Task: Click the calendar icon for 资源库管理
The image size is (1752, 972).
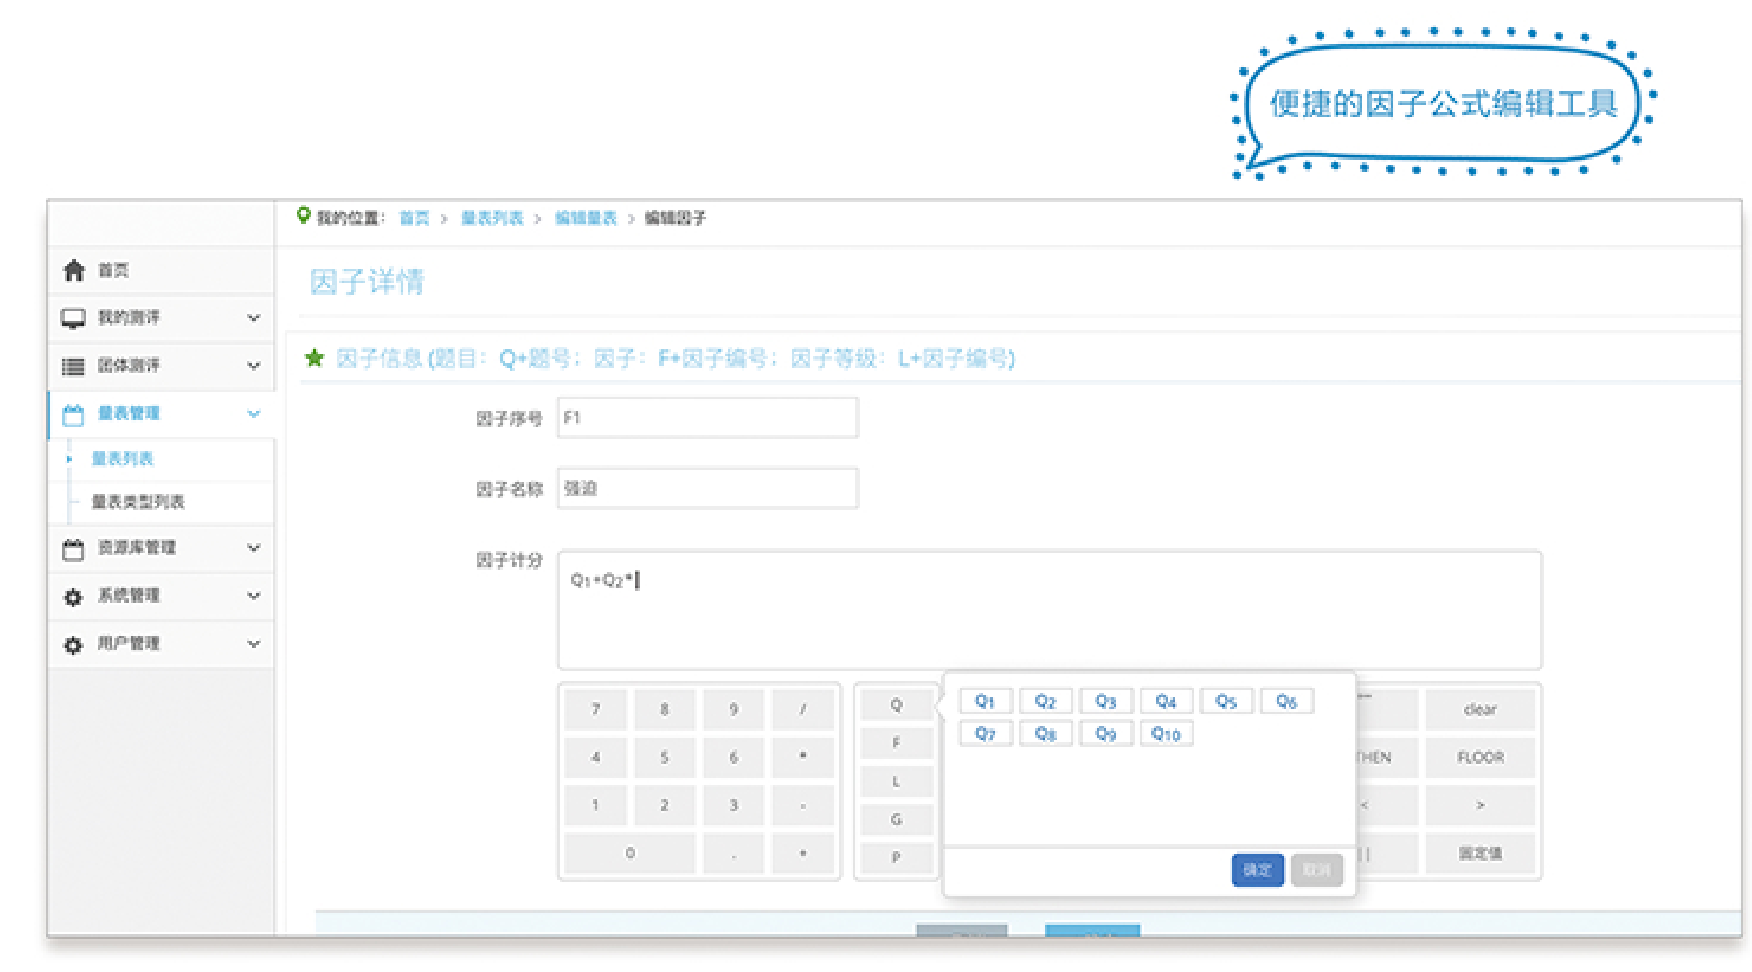Action: pos(73,549)
